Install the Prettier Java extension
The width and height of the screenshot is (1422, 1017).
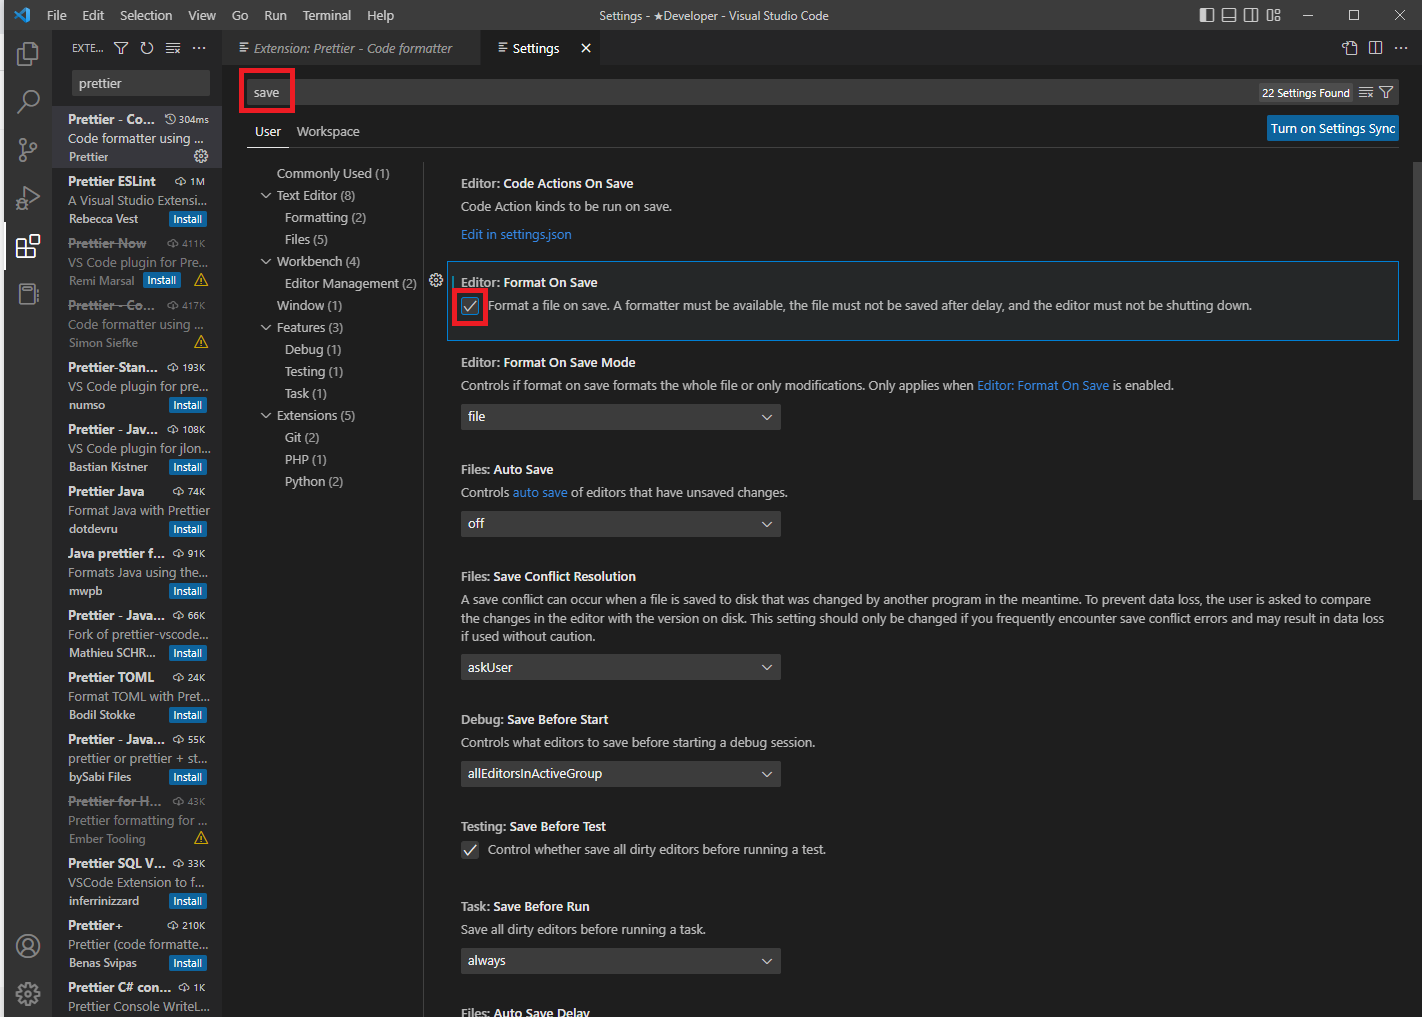pos(188,529)
